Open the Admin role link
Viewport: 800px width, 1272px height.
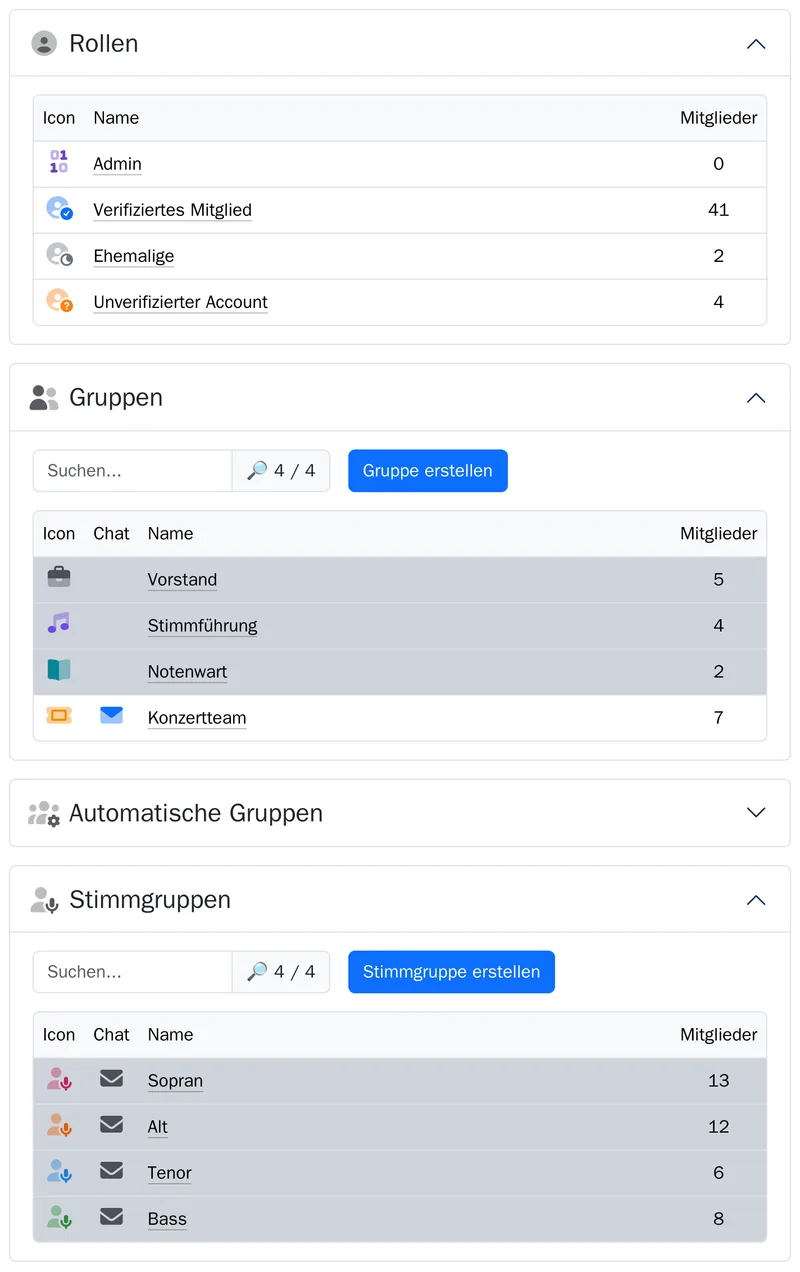pos(117,164)
